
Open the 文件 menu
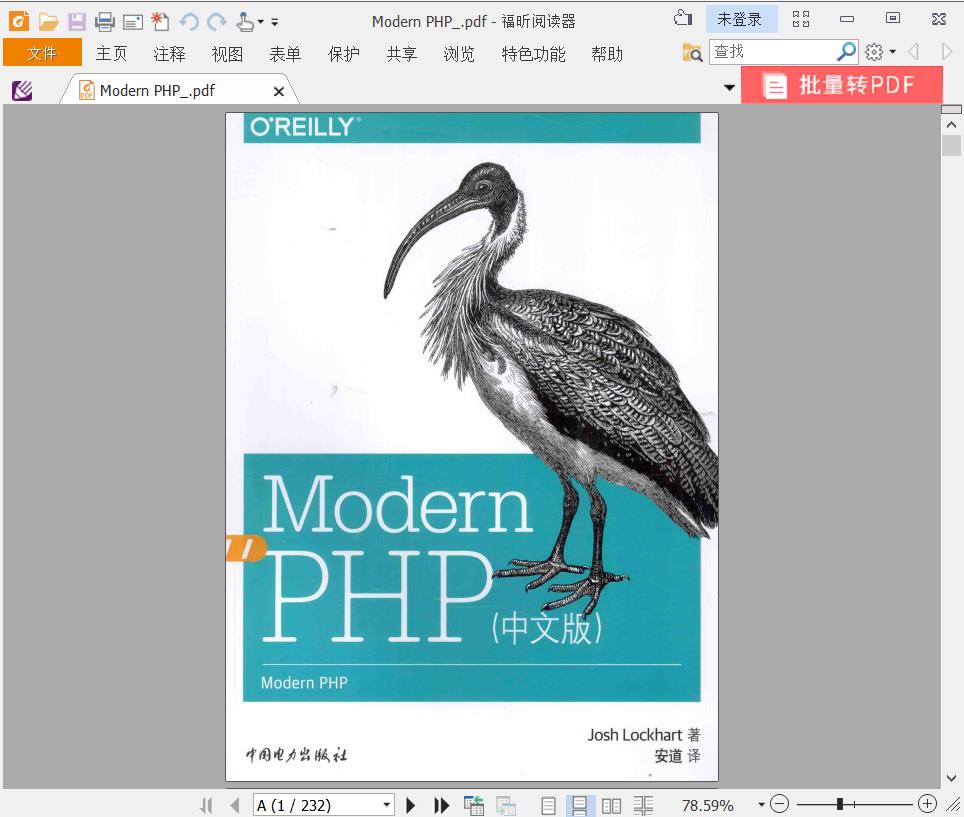(42, 53)
